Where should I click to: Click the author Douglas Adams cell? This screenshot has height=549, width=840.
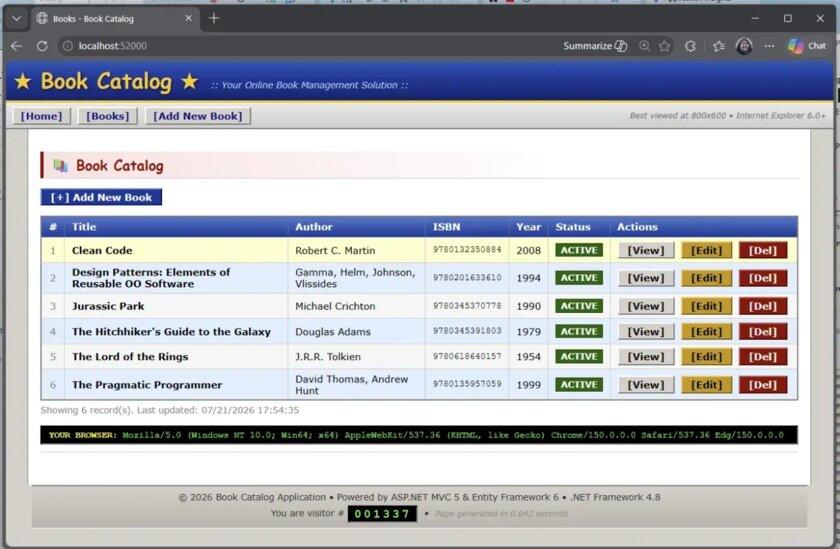(356, 332)
